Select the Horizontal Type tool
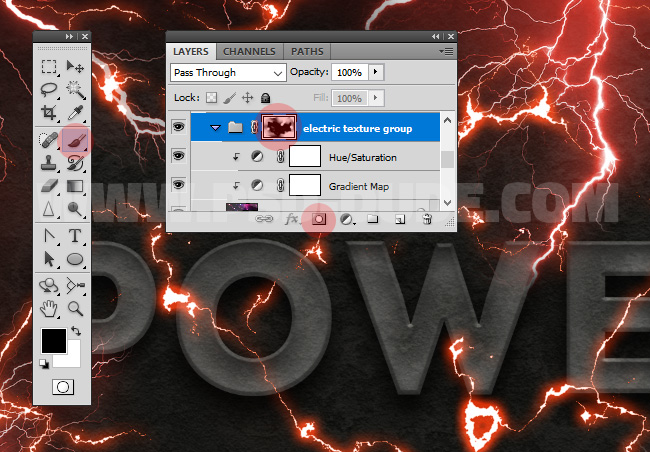This screenshot has width=650, height=452. point(75,236)
